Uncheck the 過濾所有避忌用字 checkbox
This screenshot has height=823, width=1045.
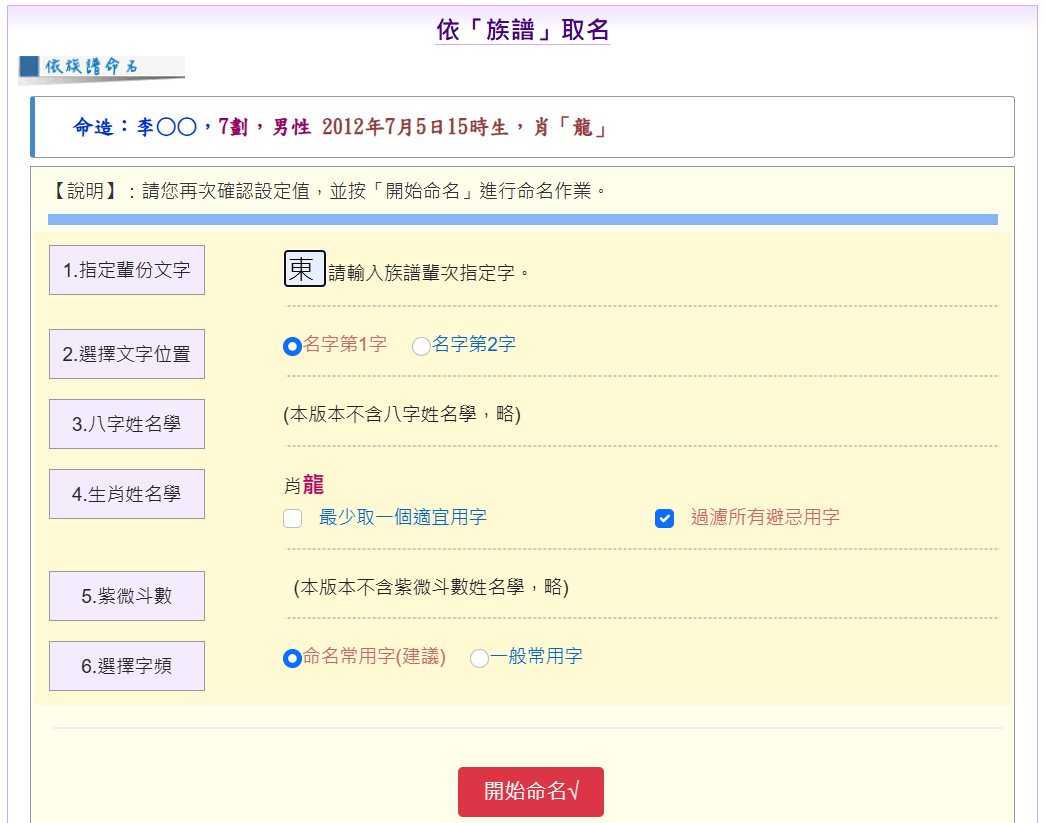pos(664,518)
